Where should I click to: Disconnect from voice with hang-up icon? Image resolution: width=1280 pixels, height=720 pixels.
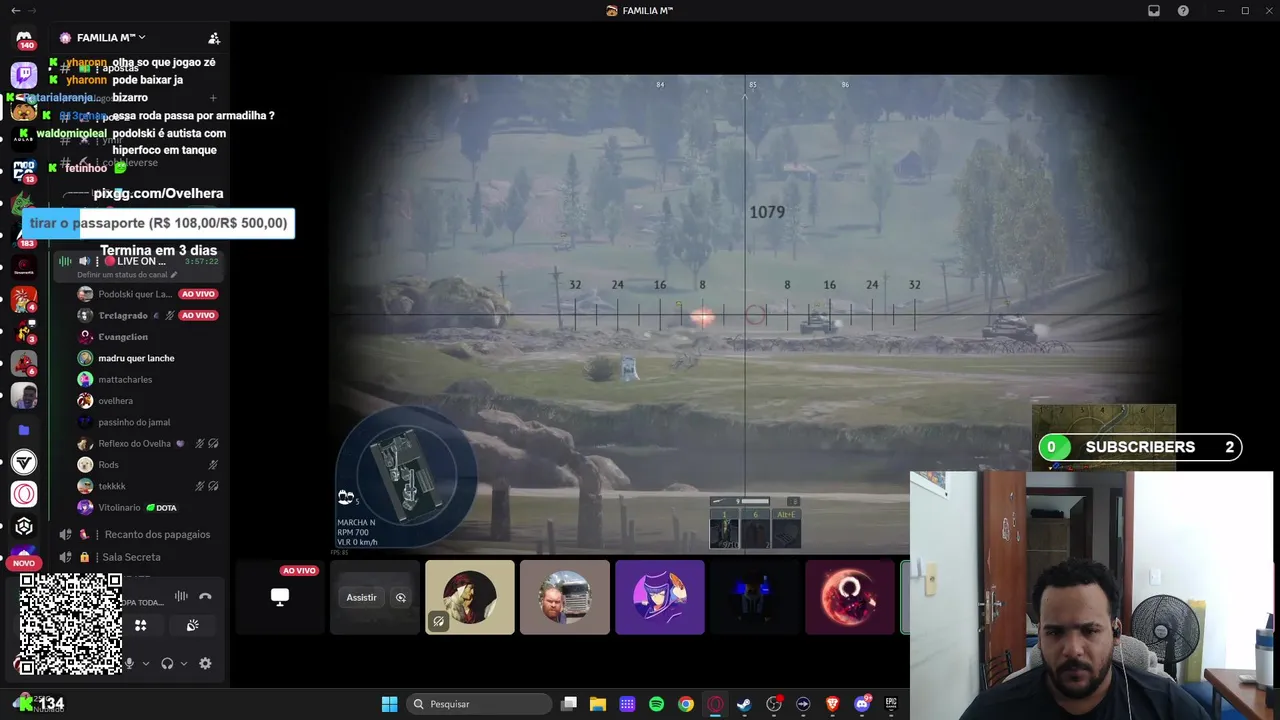pos(205,596)
